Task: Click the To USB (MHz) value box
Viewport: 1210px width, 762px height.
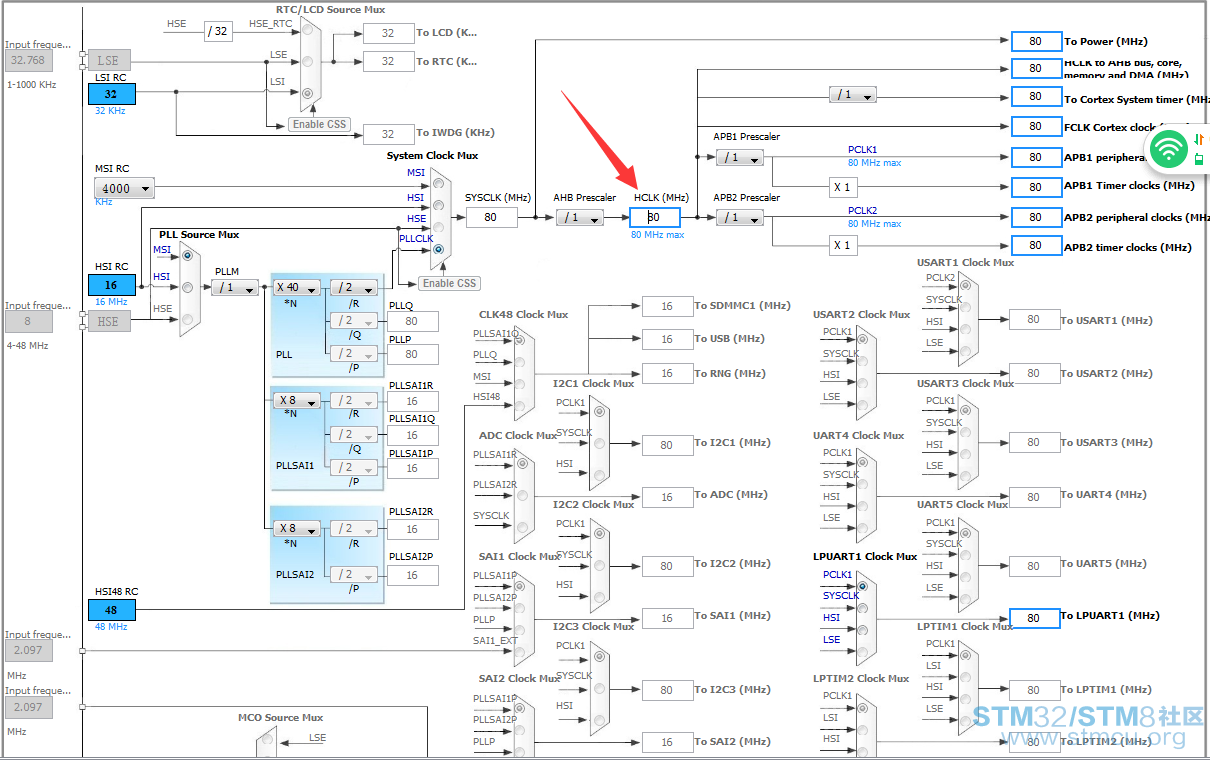Action: [667, 339]
